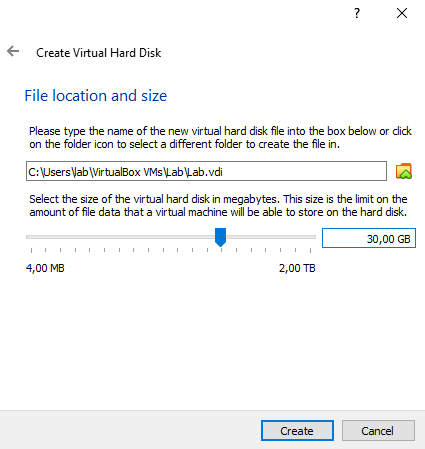Open help via the question mark icon
The height and width of the screenshot is (449, 425).
pyautogui.click(x=357, y=13)
